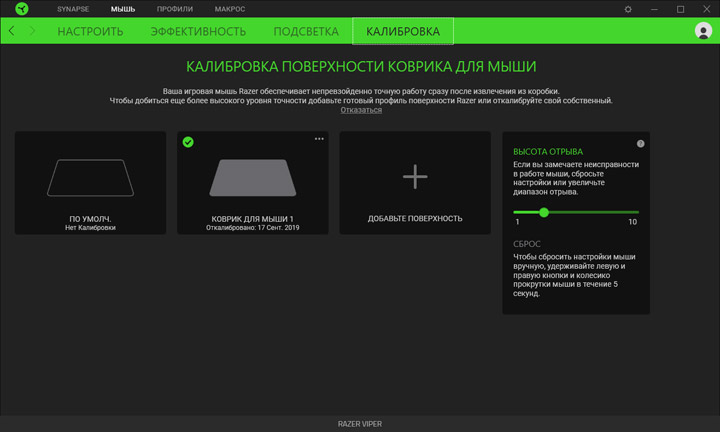Click the Высота отрыва heading
Image resolution: width=720 pixels, height=432 pixels.
(548, 151)
